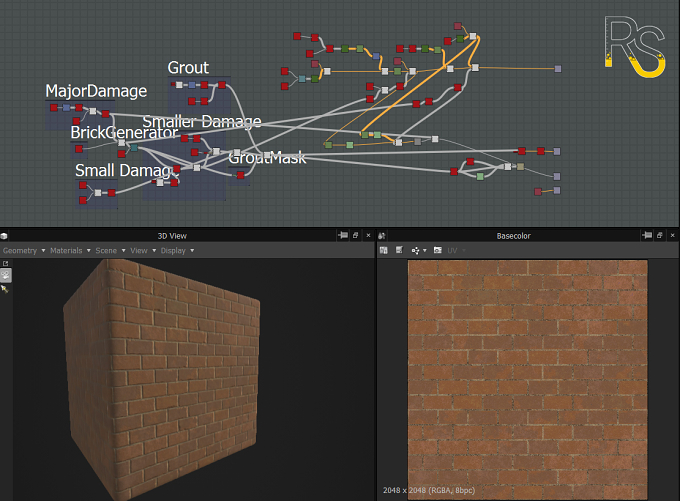Viewport: 680px width, 501px height.
Task: Select the light picker icon in 3D View sidebar
Action: pyautogui.click(x=5, y=289)
